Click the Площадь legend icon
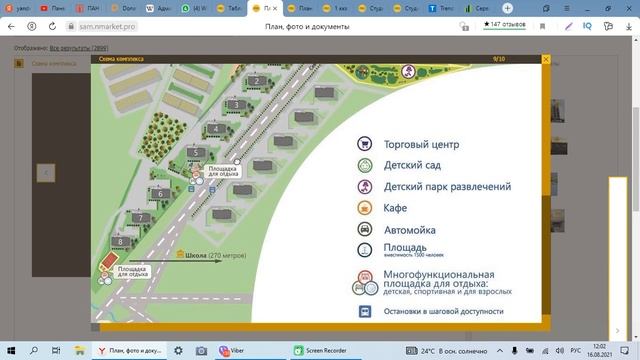 (364, 250)
